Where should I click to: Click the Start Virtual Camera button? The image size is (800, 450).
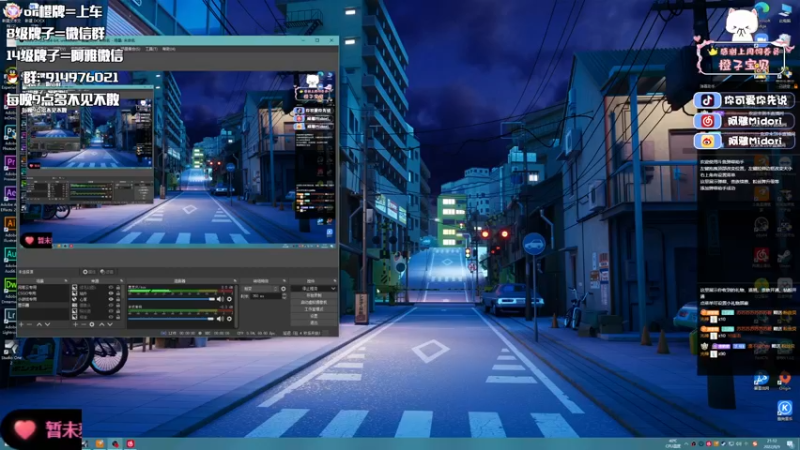click(314, 302)
